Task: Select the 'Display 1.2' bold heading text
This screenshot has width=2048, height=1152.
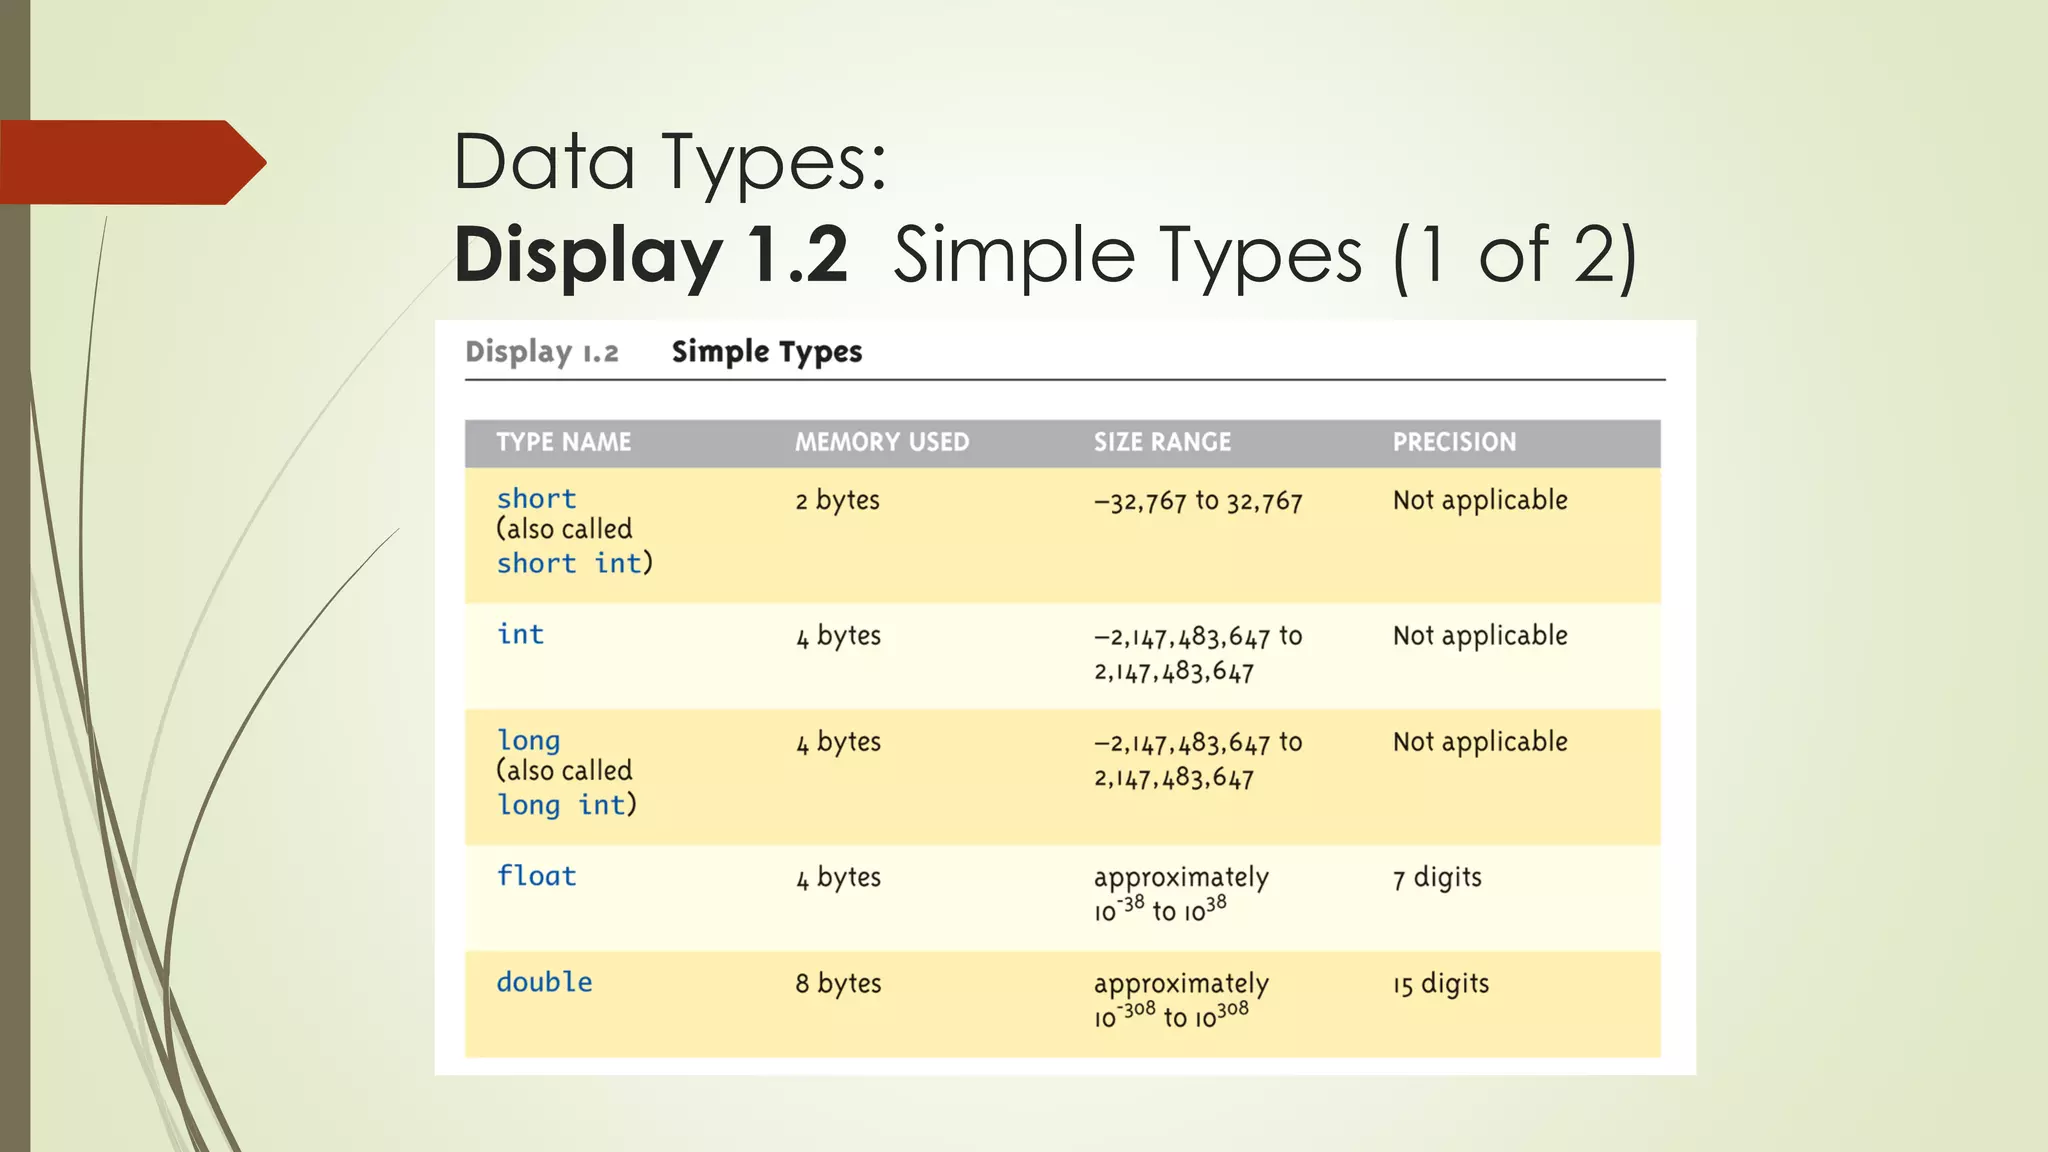Action: tap(651, 255)
